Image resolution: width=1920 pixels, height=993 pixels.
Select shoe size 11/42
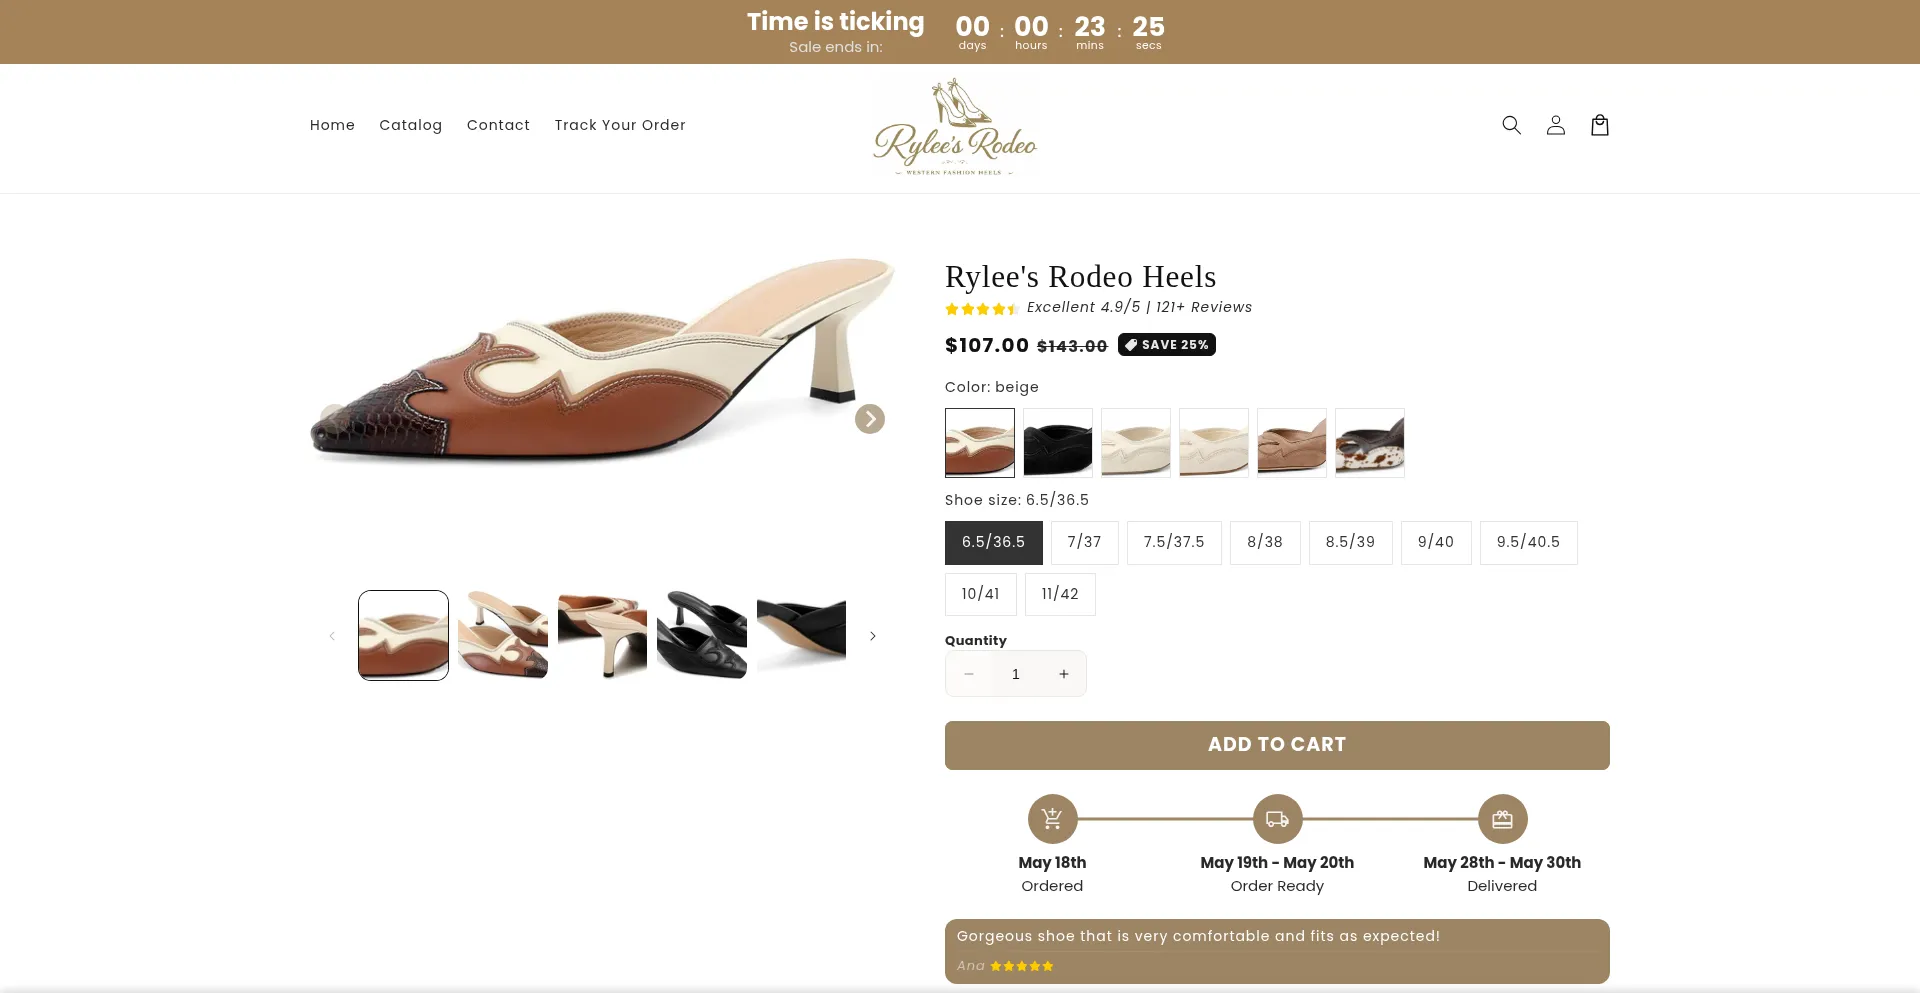pyautogui.click(x=1060, y=594)
